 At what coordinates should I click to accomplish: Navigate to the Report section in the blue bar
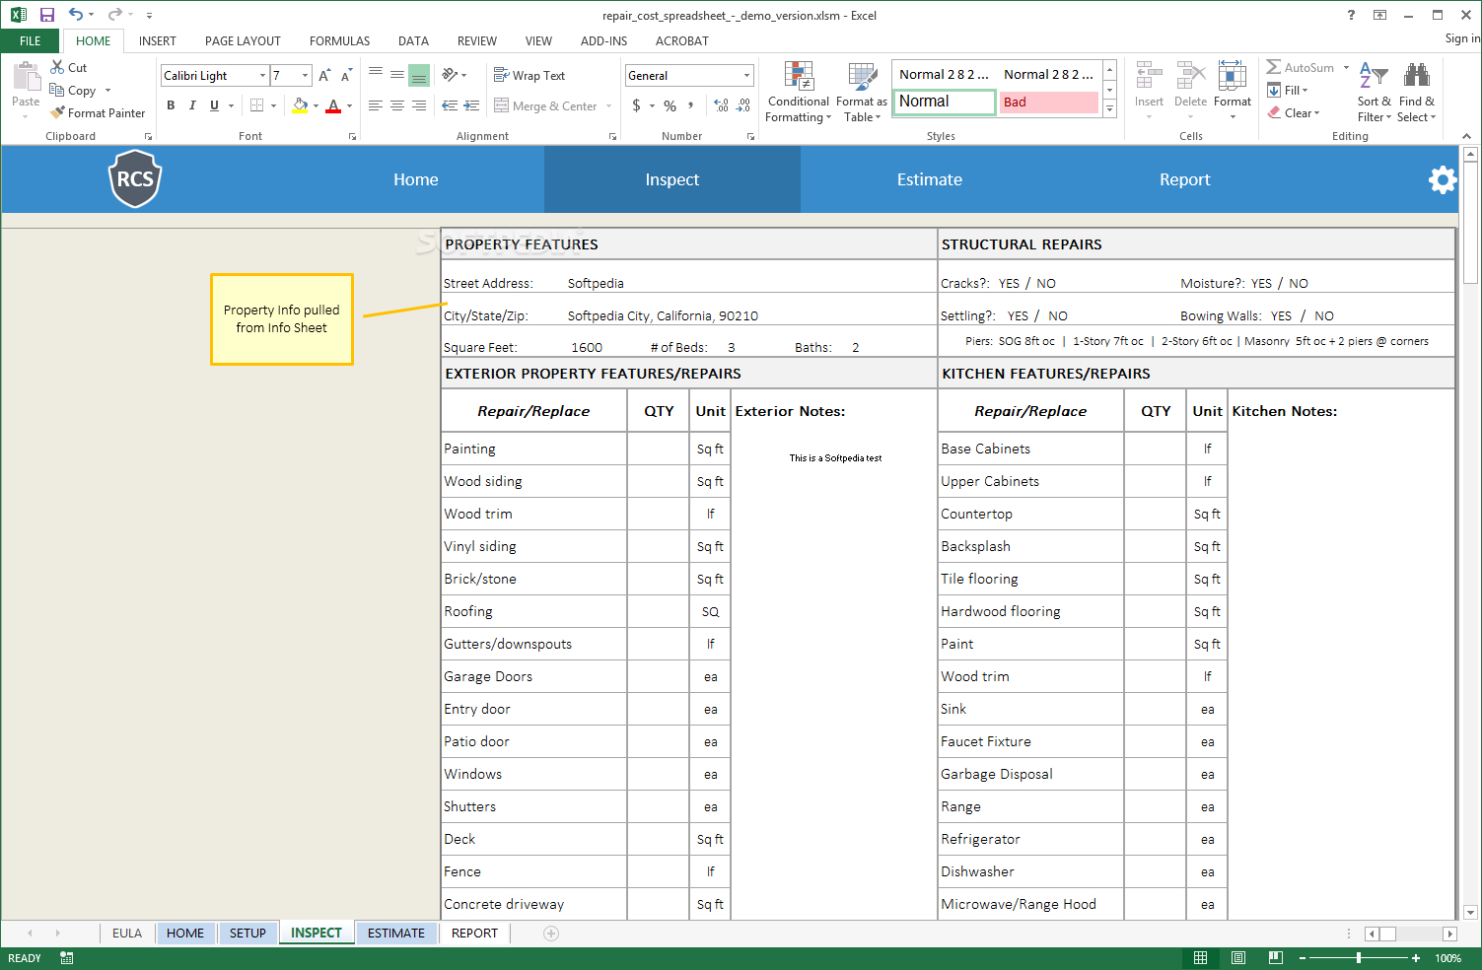pos(1185,179)
